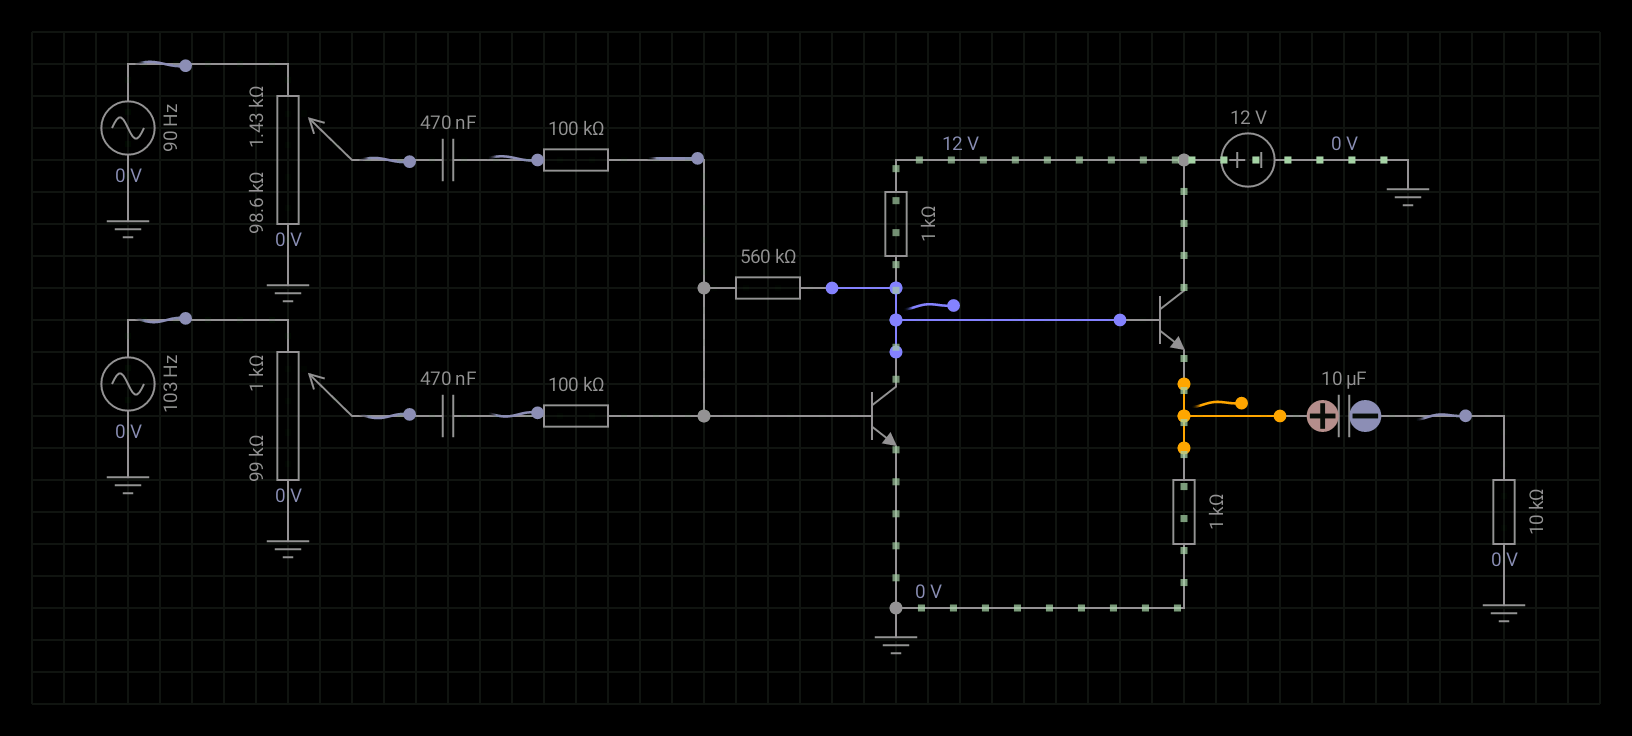Click the 1 kΩ resistor below the orange node
Screen dimensions: 1632x736
(1184, 512)
